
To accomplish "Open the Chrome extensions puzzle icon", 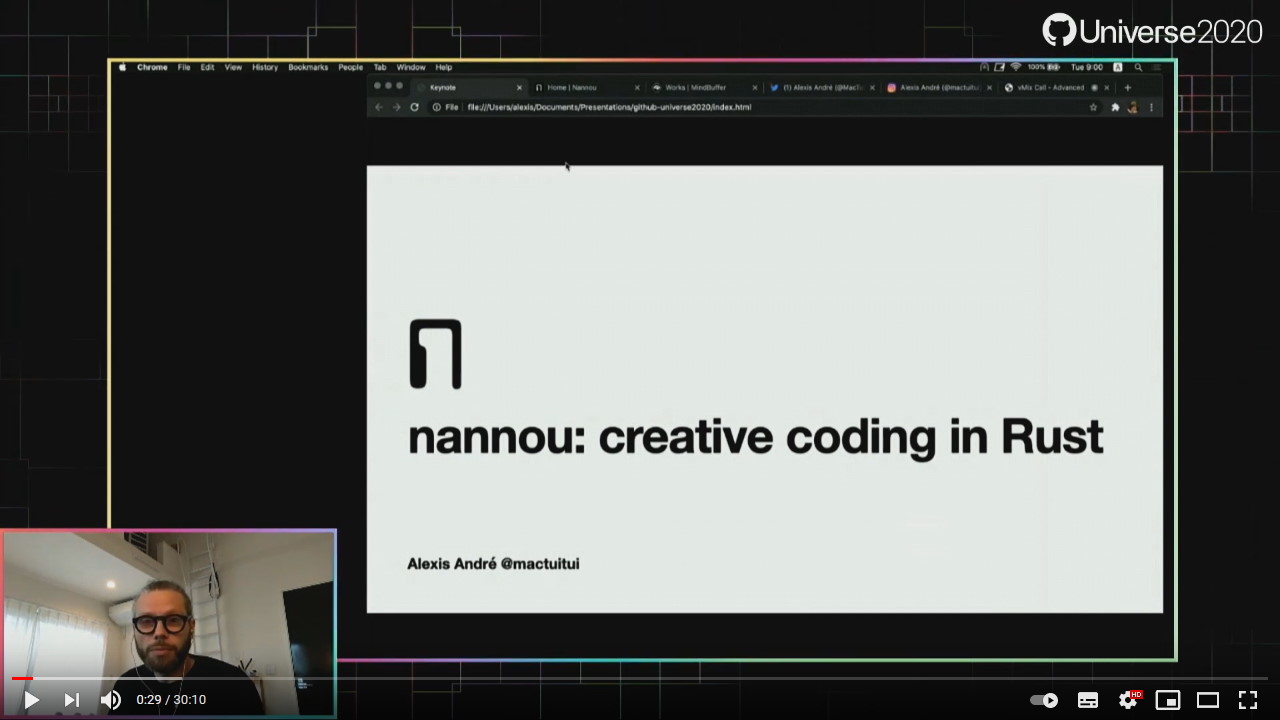I will coord(1115,107).
